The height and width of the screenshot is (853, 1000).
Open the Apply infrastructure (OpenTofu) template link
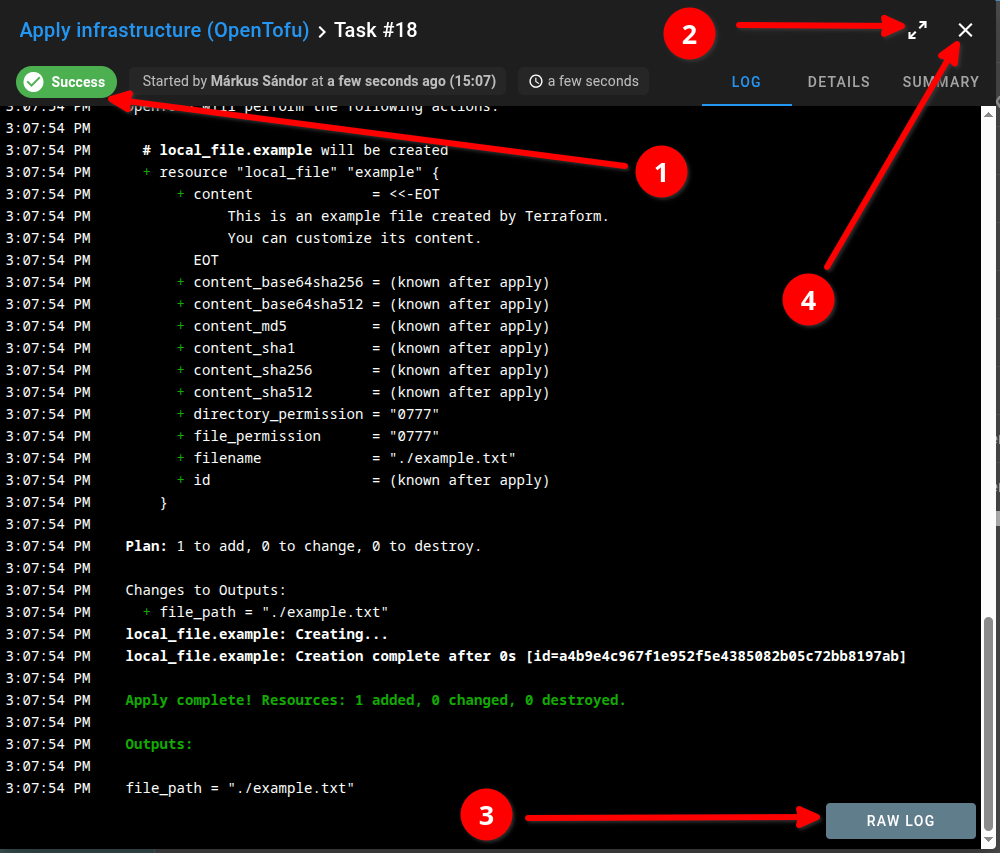click(x=165, y=30)
